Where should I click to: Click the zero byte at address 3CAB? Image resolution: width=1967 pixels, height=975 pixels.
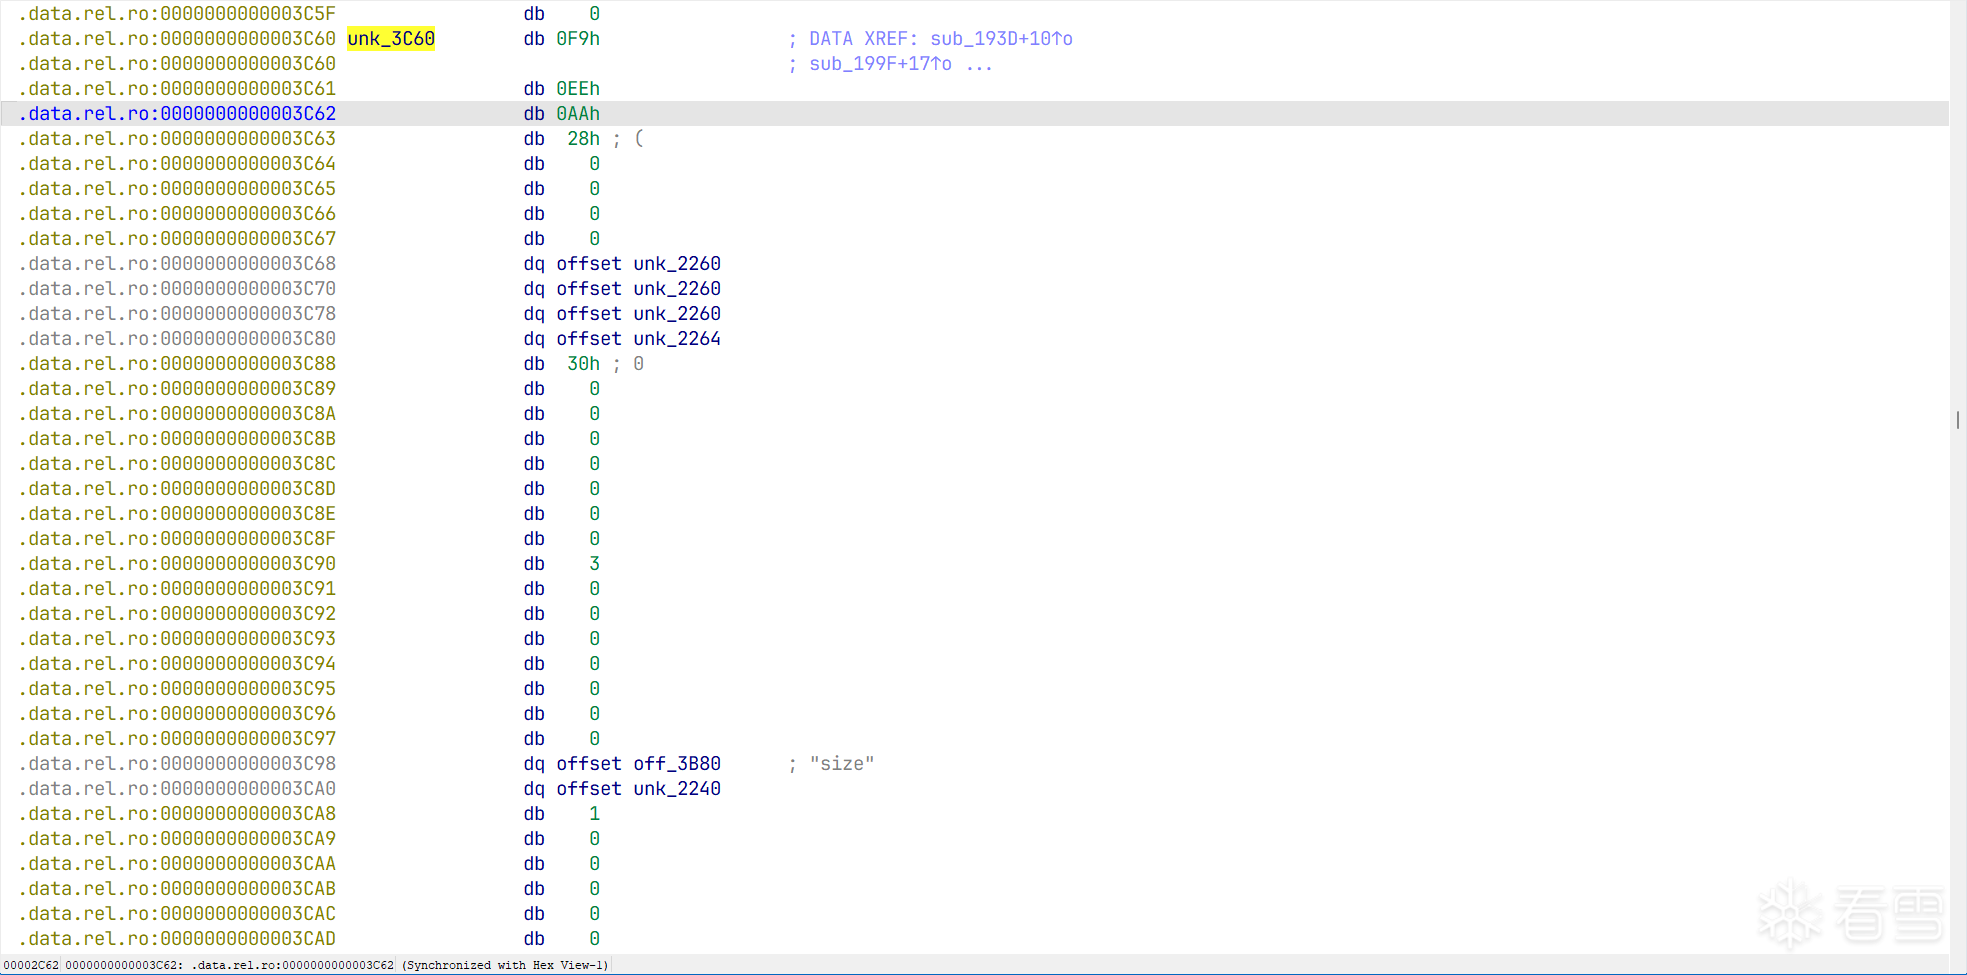tap(595, 889)
